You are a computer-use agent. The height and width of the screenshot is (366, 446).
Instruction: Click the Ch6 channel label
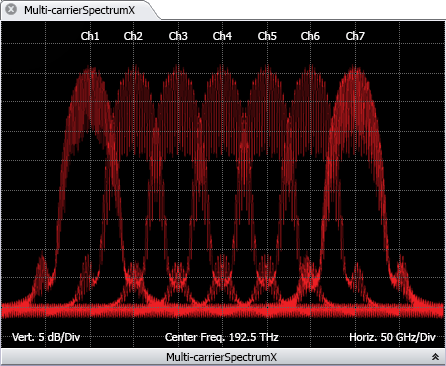coord(310,36)
